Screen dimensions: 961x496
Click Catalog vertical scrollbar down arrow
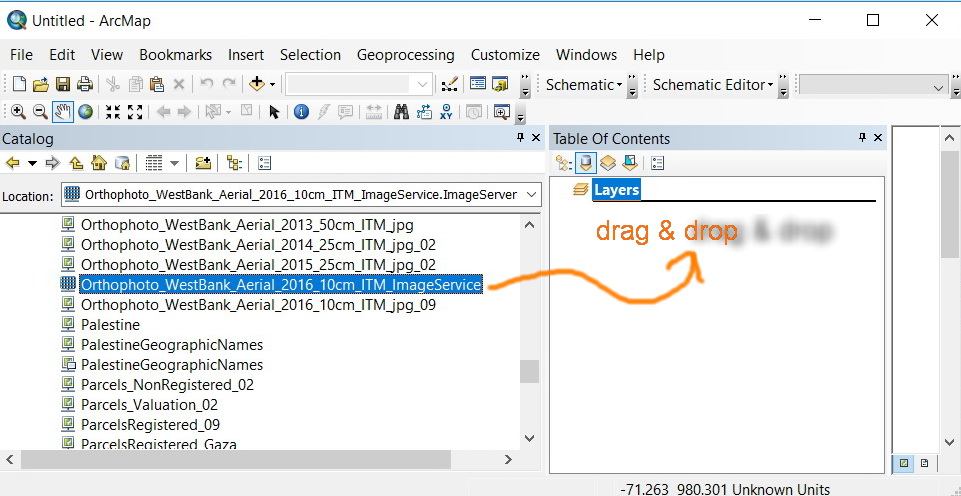coord(530,439)
